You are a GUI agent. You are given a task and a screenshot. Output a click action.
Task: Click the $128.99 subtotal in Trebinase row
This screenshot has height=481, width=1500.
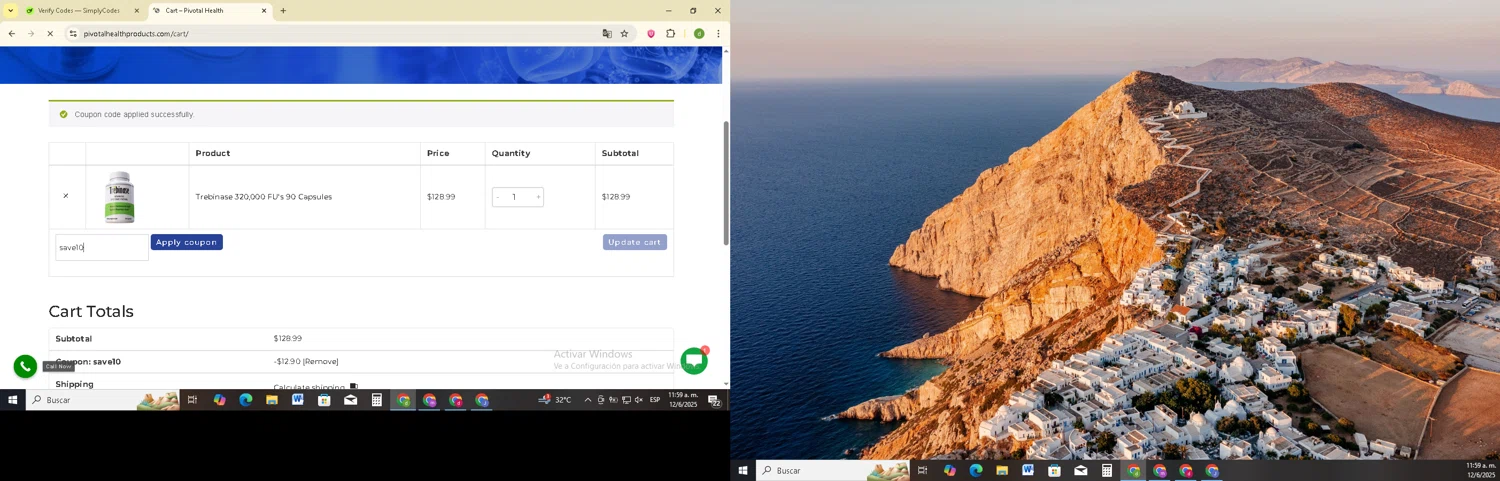click(616, 197)
